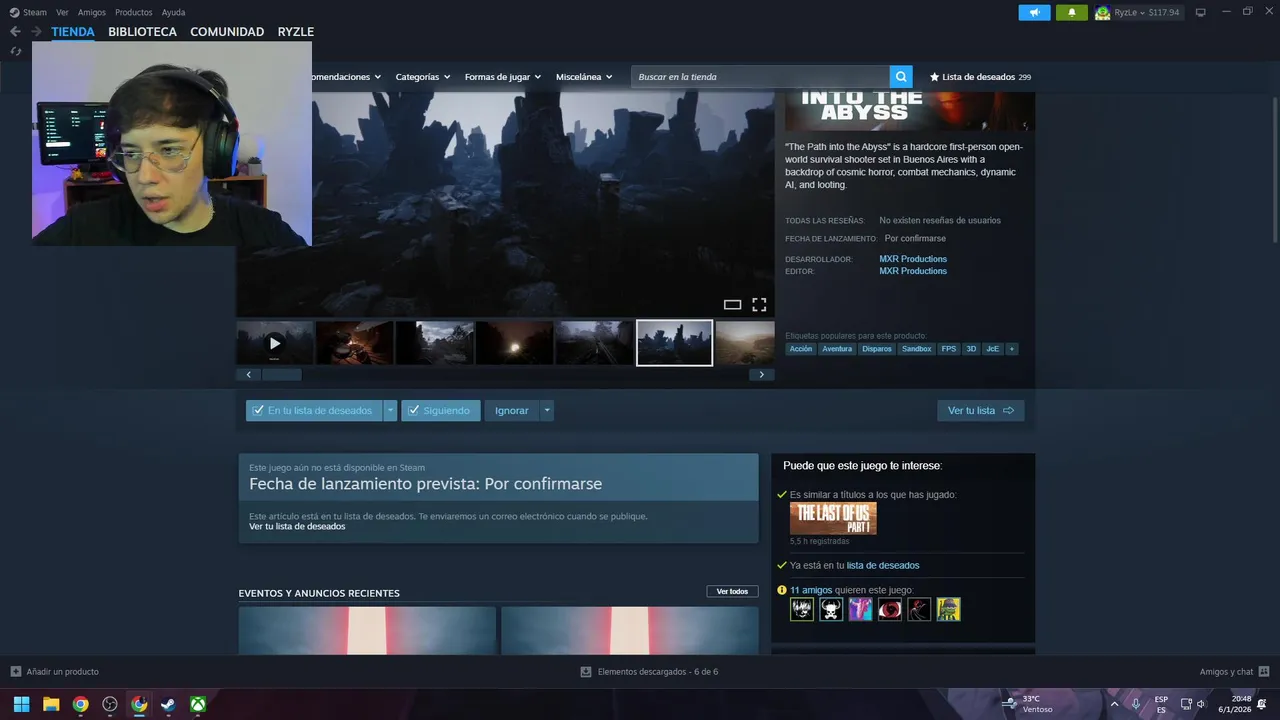Open the ESP language indicator in taskbar
1280x720 pixels.
(1161, 704)
